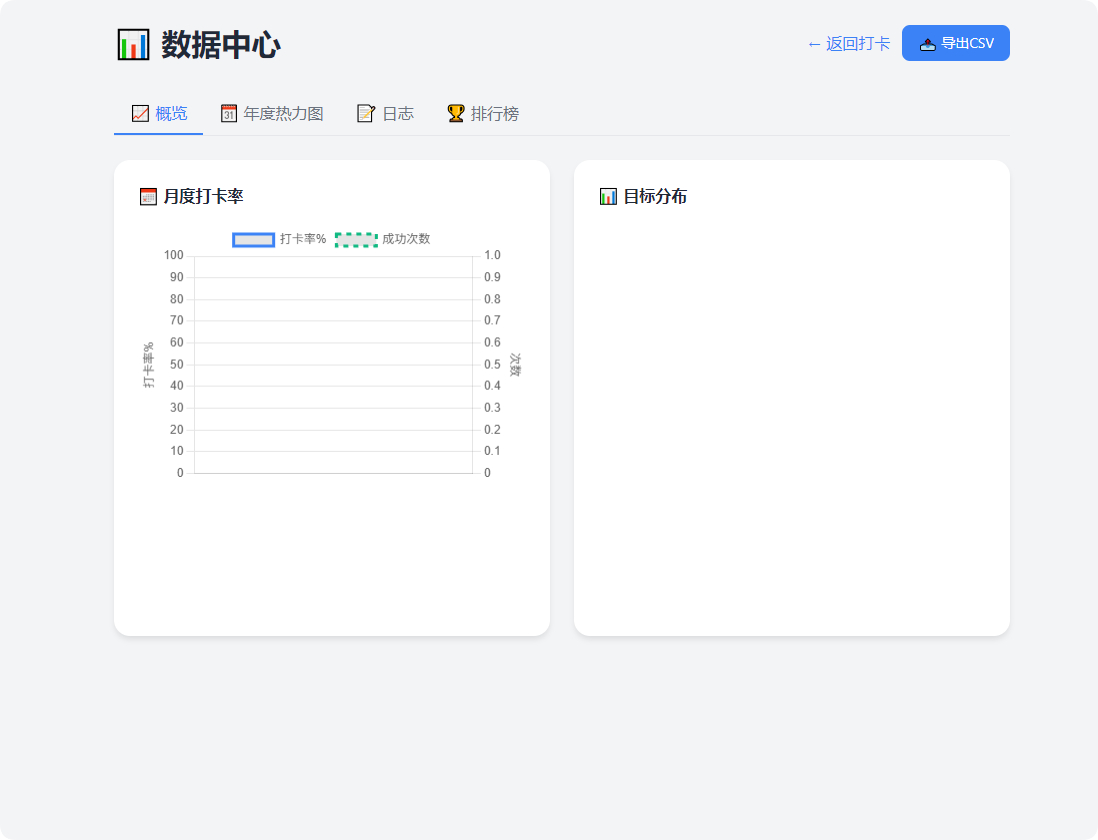Screen dimensions: 1098x840
Task: Click the 月度打卡率 card title
Action: pyautogui.click(x=204, y=197)
